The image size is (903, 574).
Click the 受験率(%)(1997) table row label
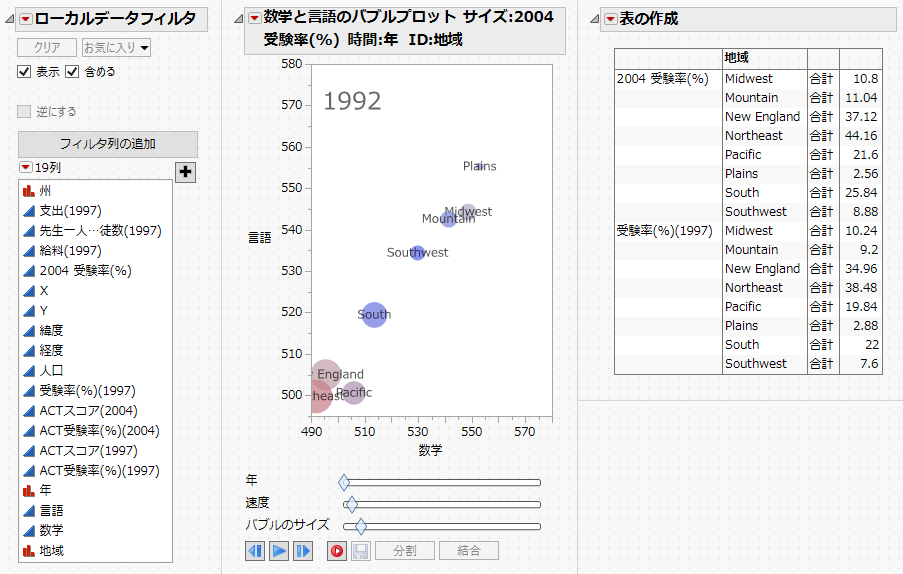[665, 231]
